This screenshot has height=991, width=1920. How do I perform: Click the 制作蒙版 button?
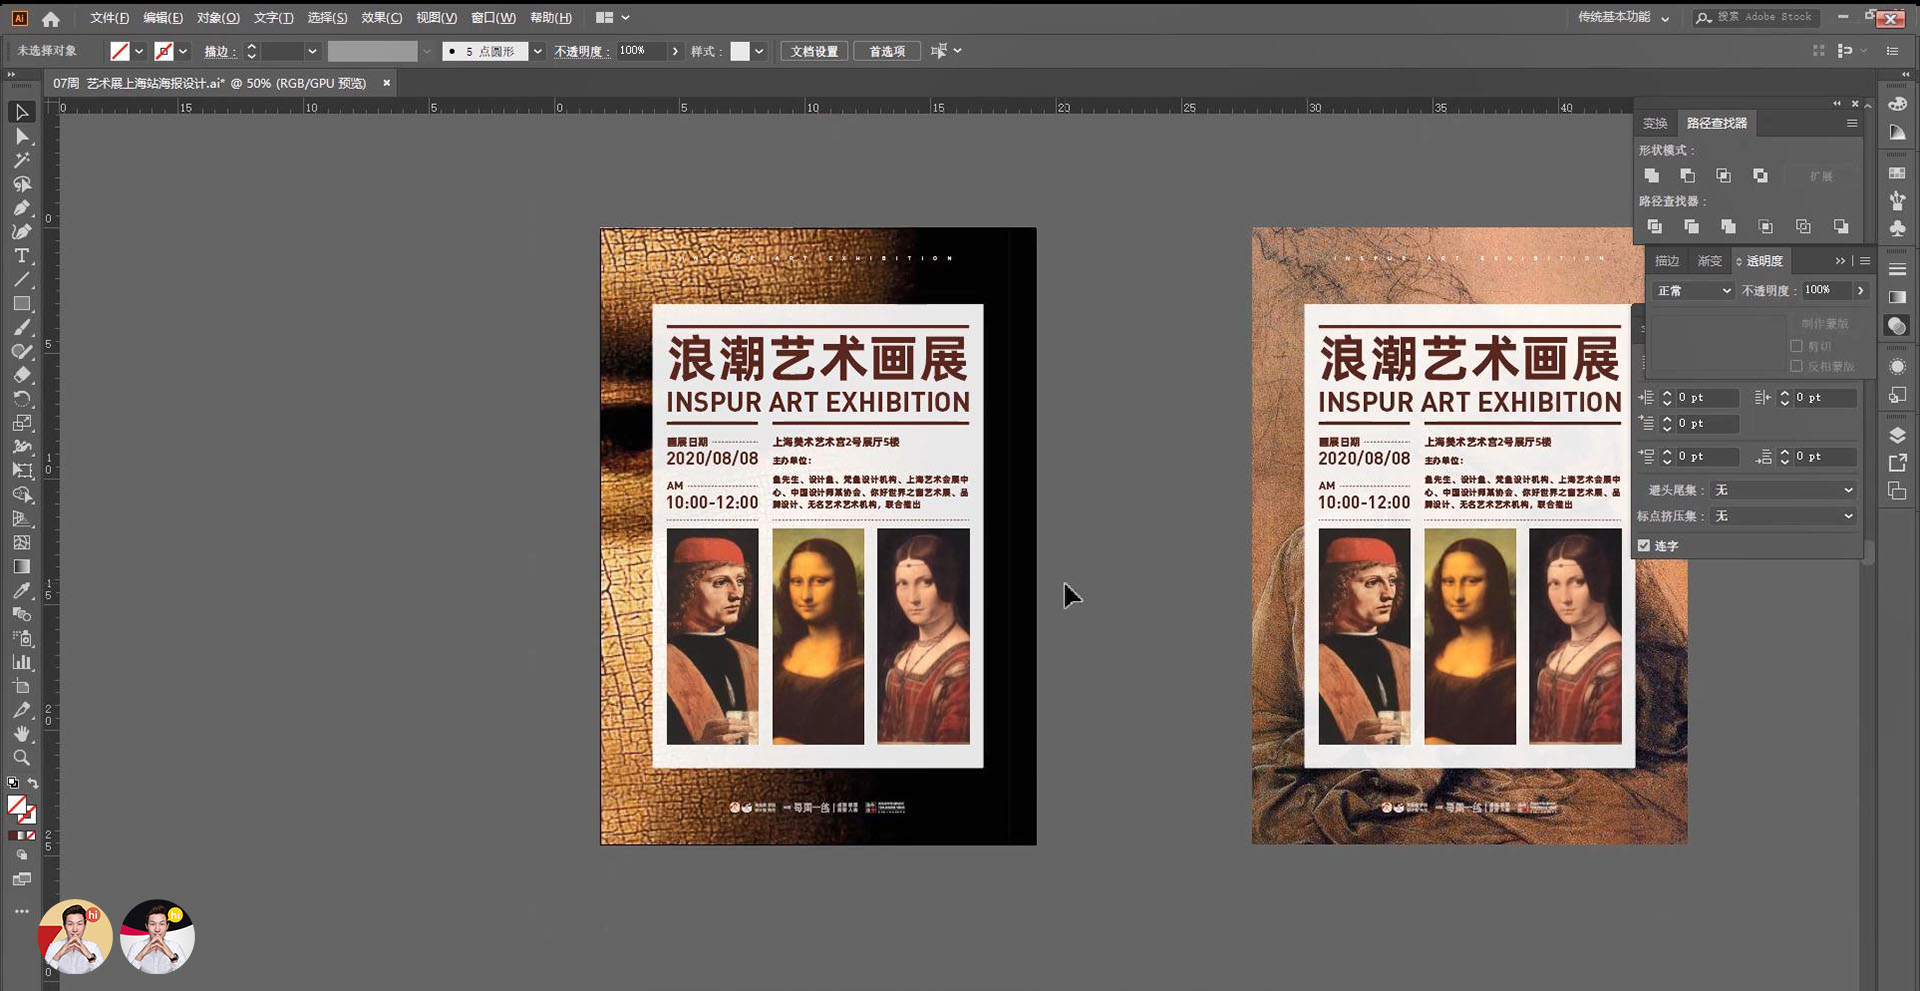coord(1825,324)
